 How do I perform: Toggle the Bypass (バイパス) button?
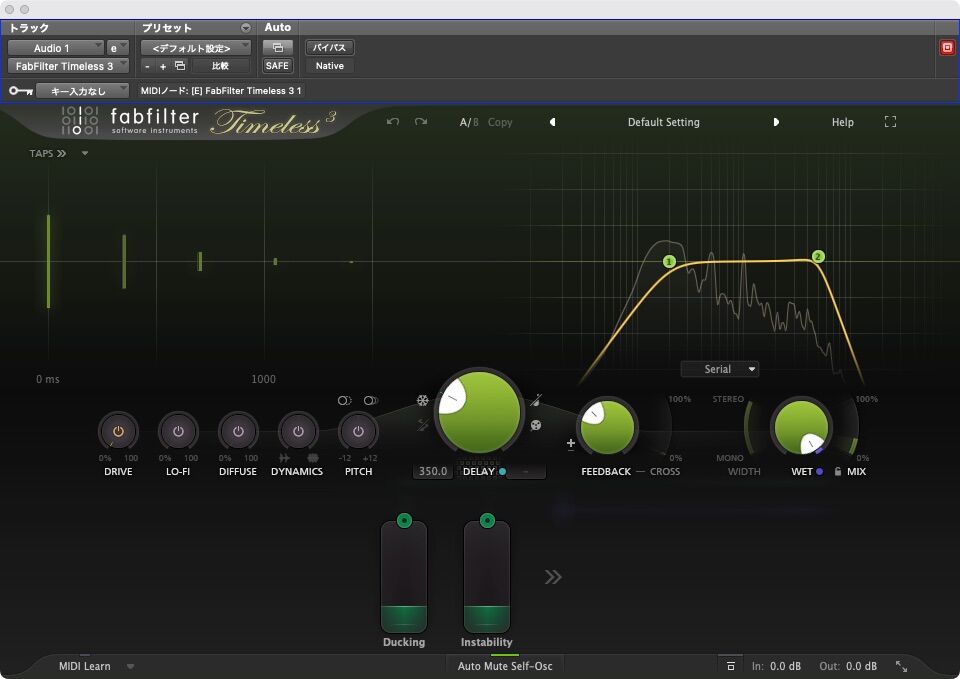(329, 47)
